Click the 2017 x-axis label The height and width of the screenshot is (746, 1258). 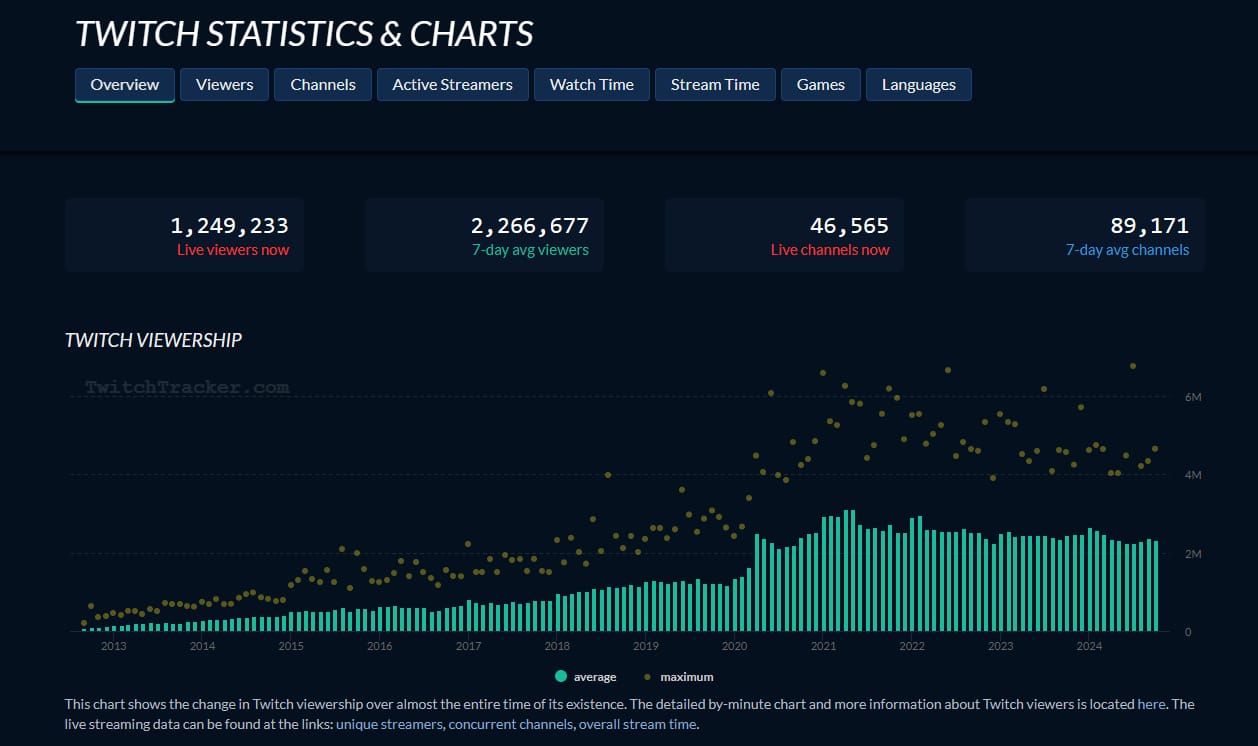(468, 646)
